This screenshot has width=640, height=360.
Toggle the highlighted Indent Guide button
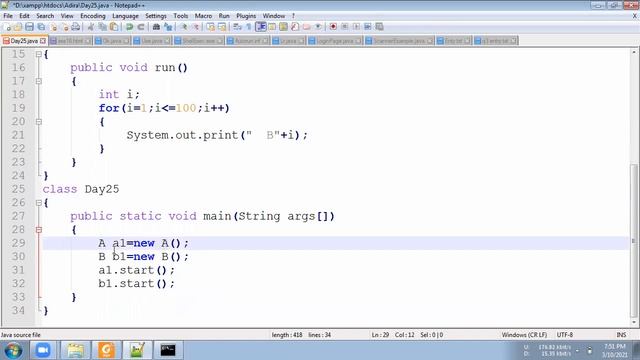(261, 27)
